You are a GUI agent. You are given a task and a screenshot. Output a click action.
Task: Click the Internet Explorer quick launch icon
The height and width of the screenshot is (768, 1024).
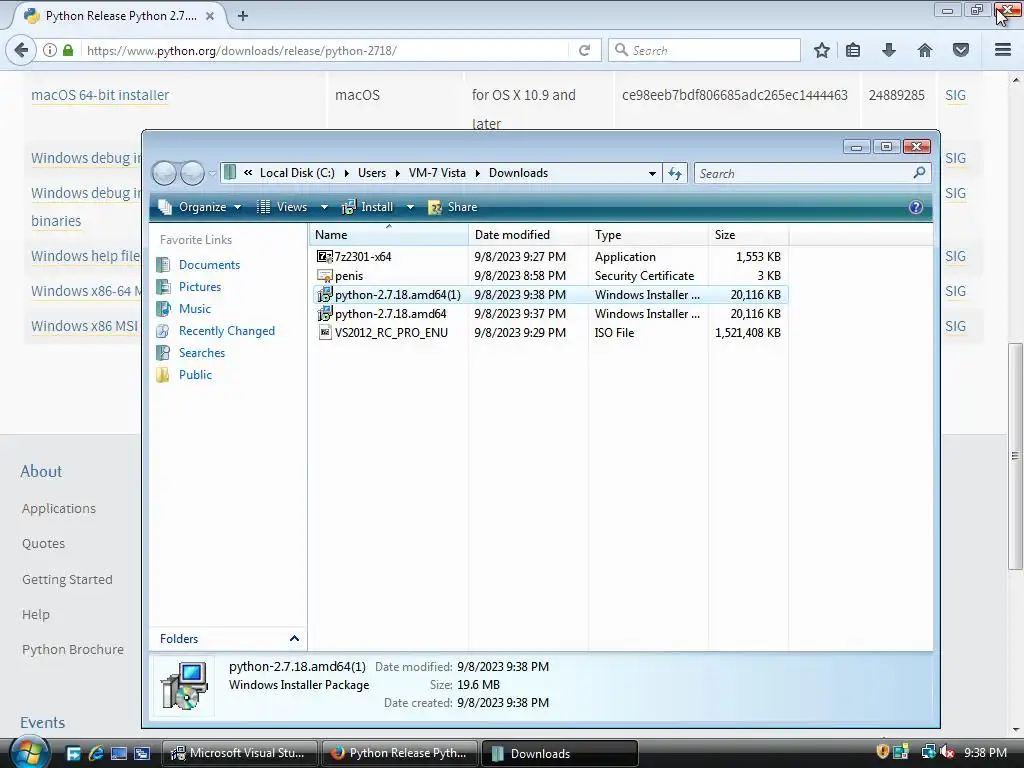pyautogui.click(x=96, y=753)
